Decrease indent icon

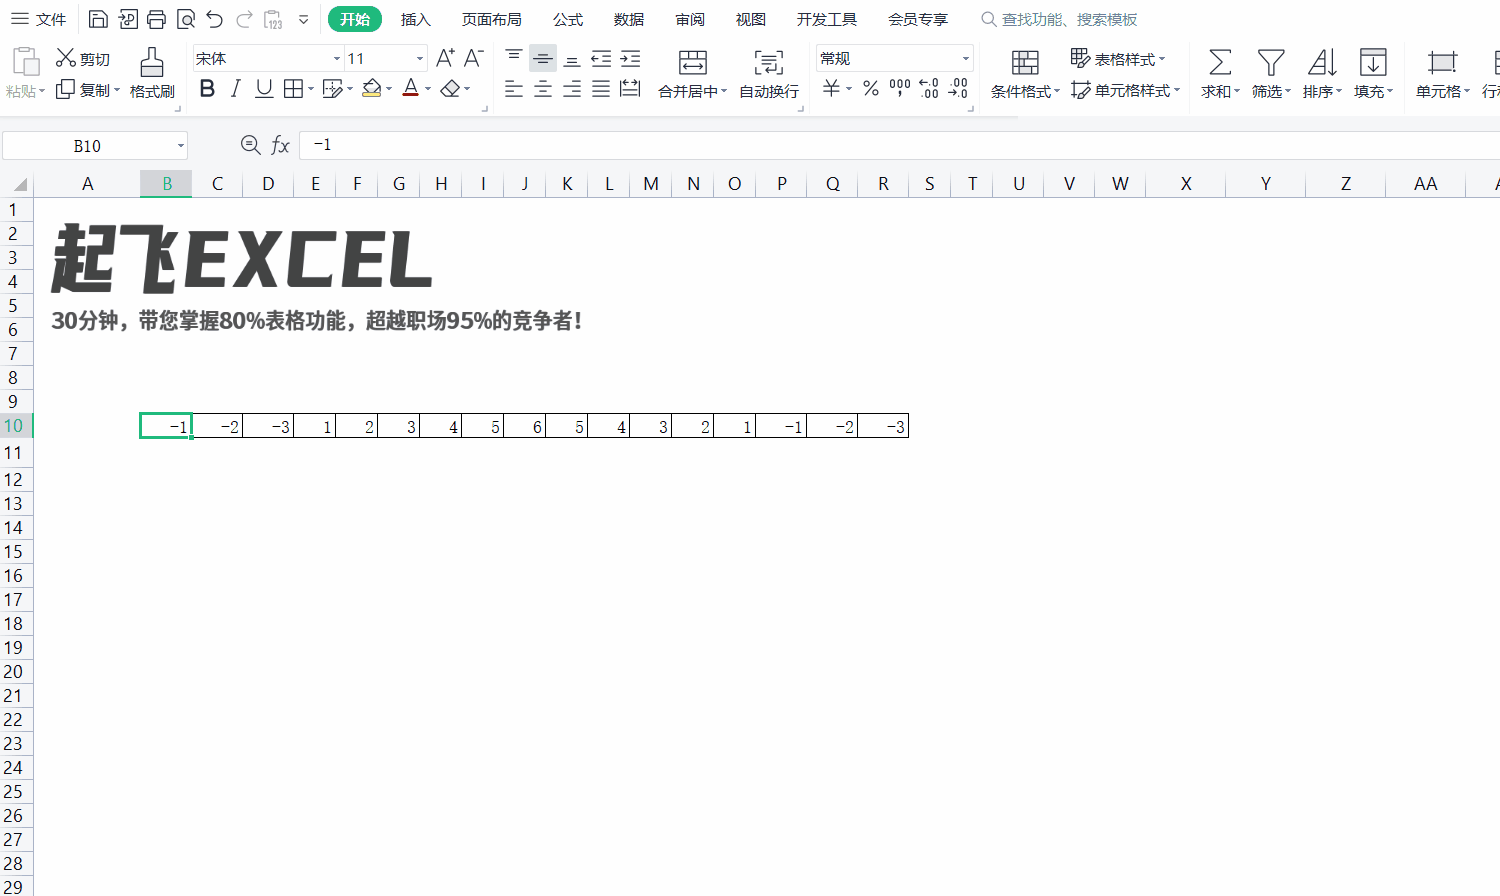point(601,58)
